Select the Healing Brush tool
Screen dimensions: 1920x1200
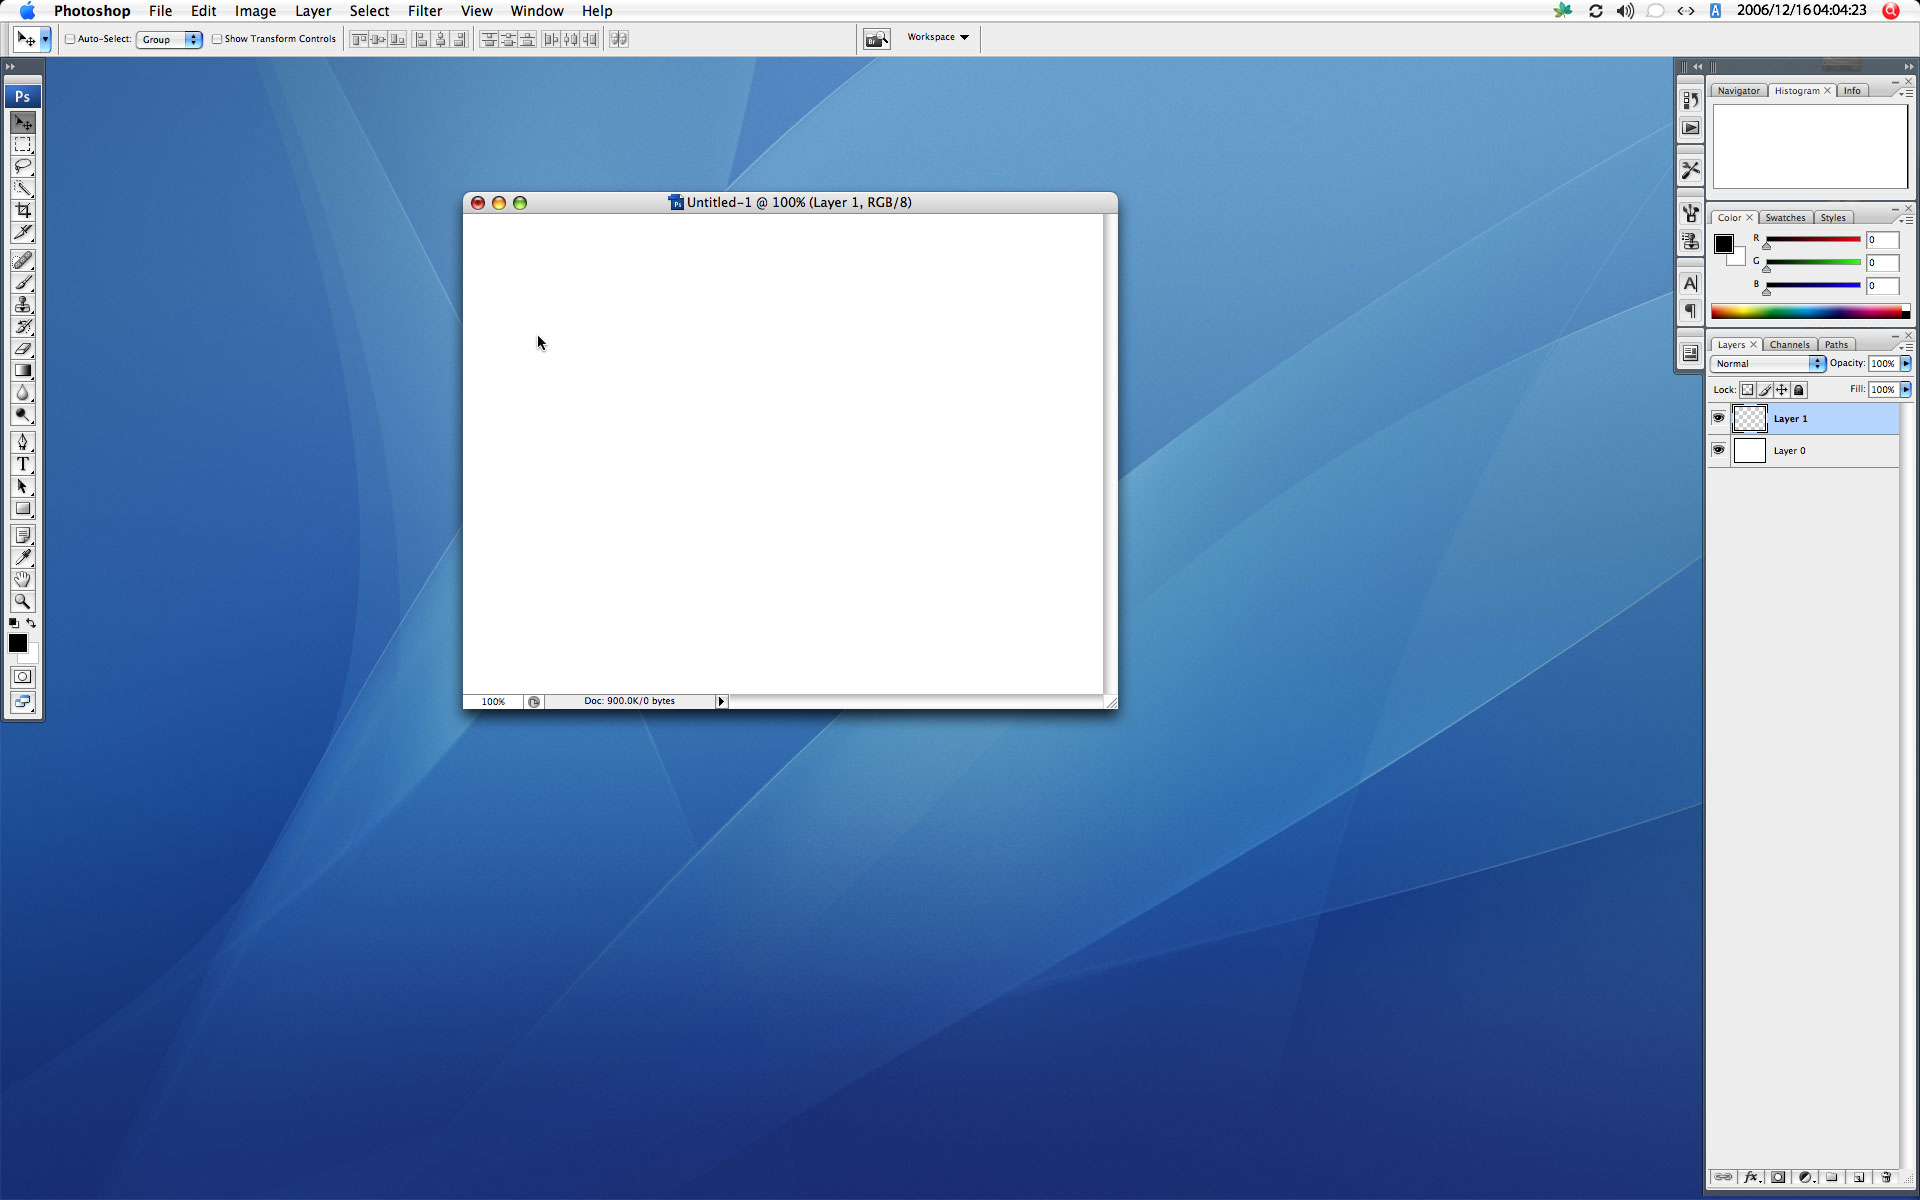click(23, 261)
